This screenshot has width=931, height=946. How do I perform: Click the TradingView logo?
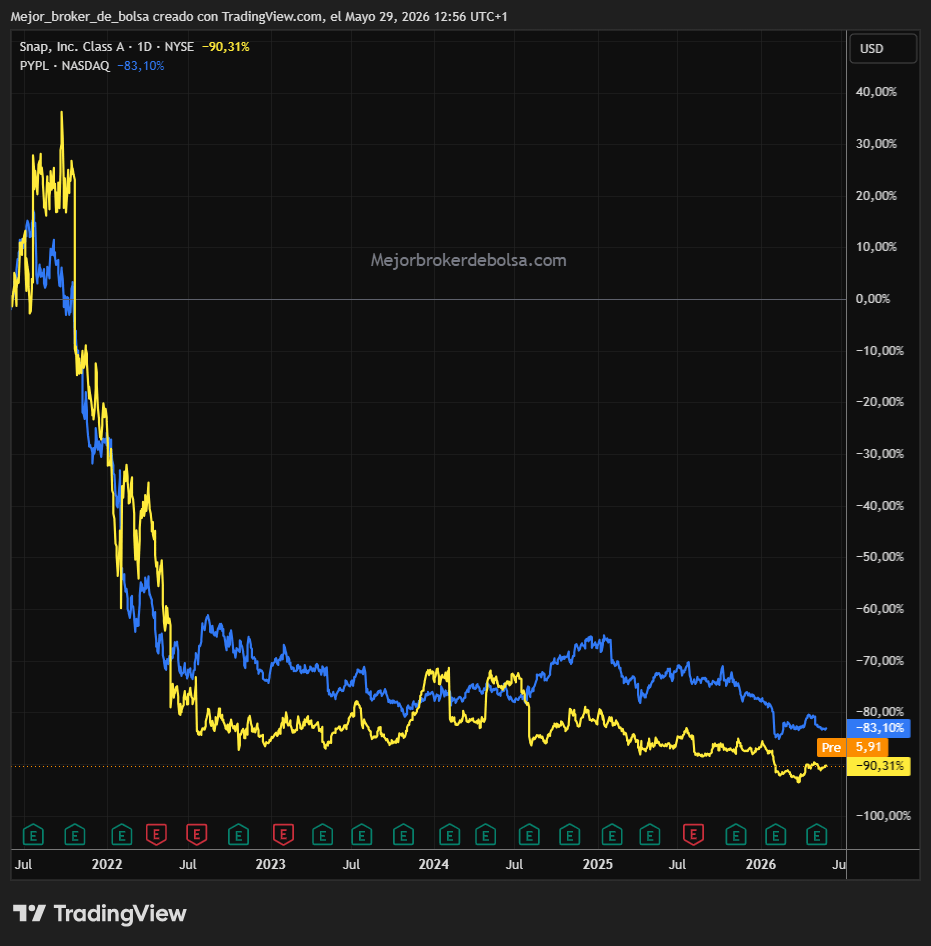100,913
